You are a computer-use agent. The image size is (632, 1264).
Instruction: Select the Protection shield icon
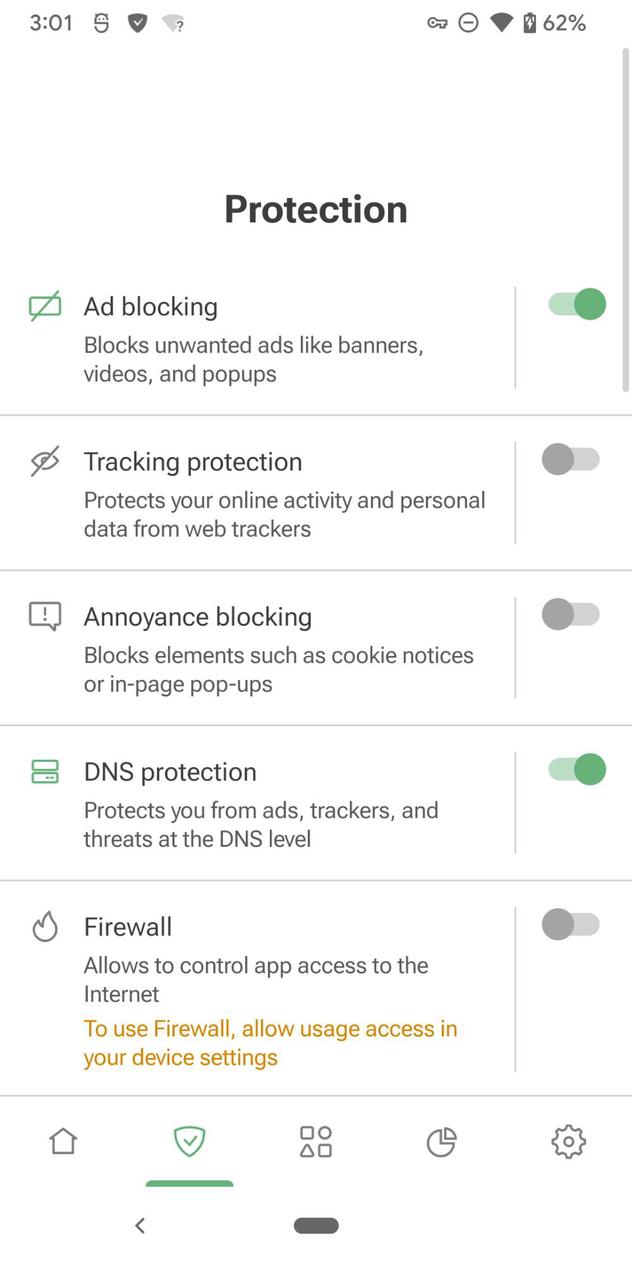189,1141
